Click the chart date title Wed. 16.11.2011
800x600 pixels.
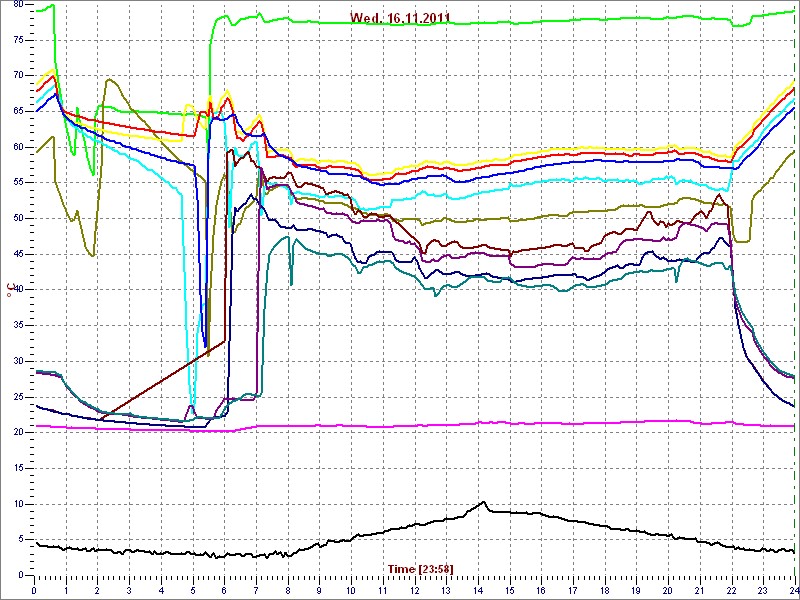(x=399, y=18)
